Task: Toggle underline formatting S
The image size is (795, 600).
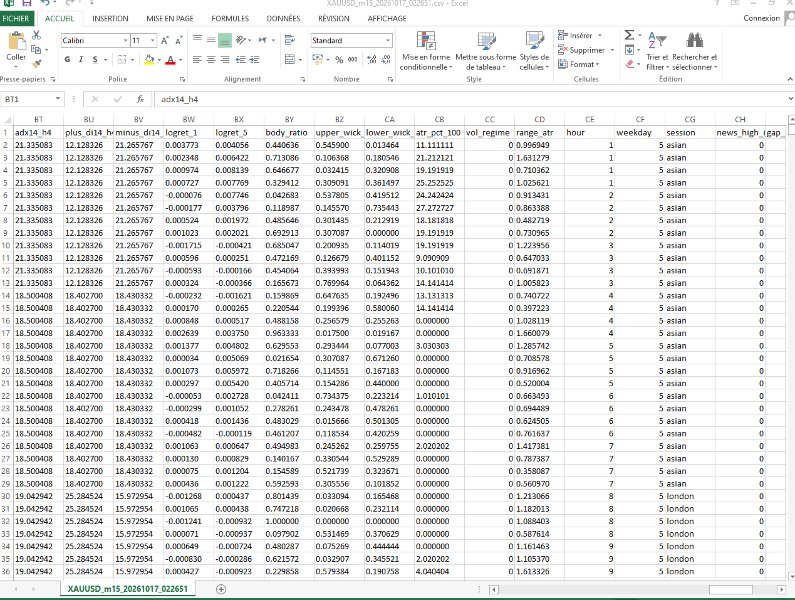Action: pyautogui.click(x=95, y=60)
